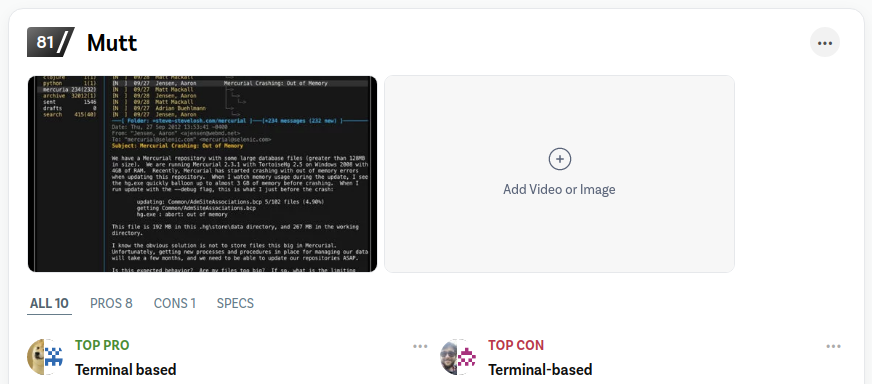
Task: Click the Top Con author avatar
Action: [459, 357]
